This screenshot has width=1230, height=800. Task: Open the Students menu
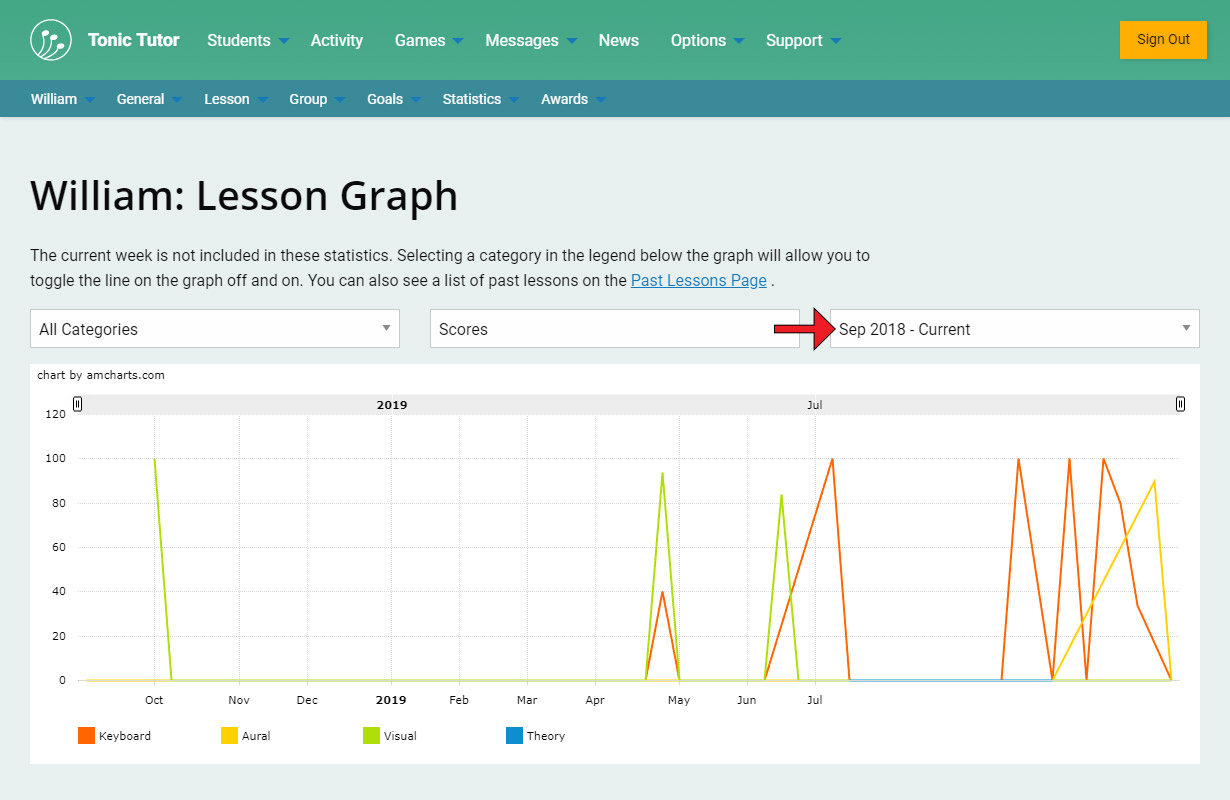click(238, 41)
